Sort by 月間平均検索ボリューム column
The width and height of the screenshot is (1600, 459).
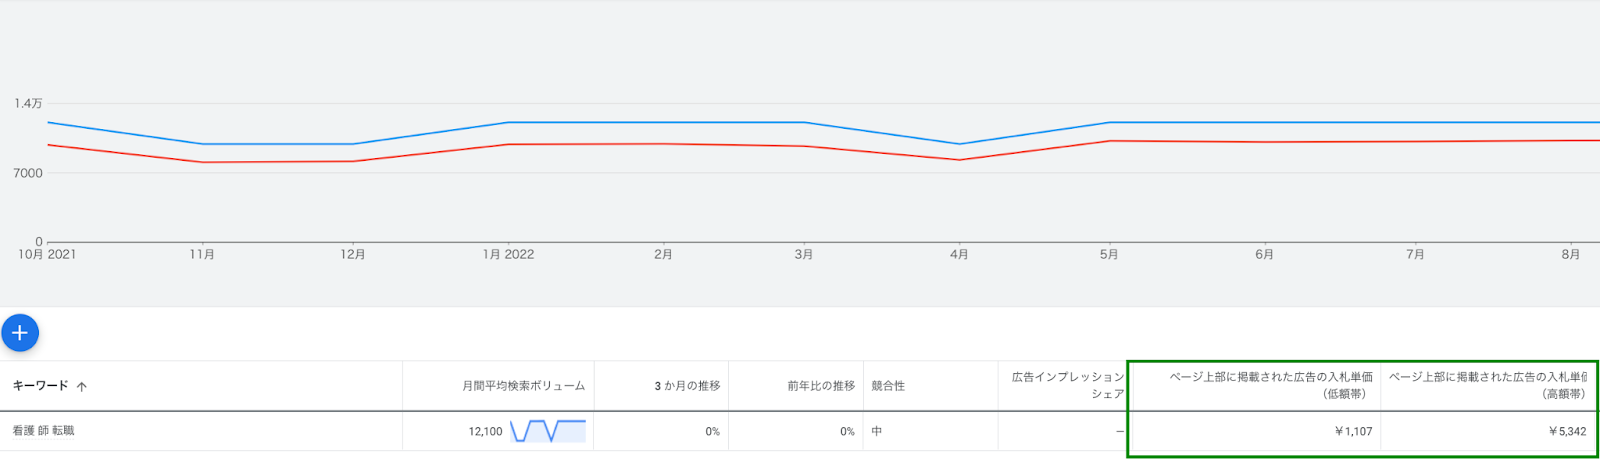point(523,386)
